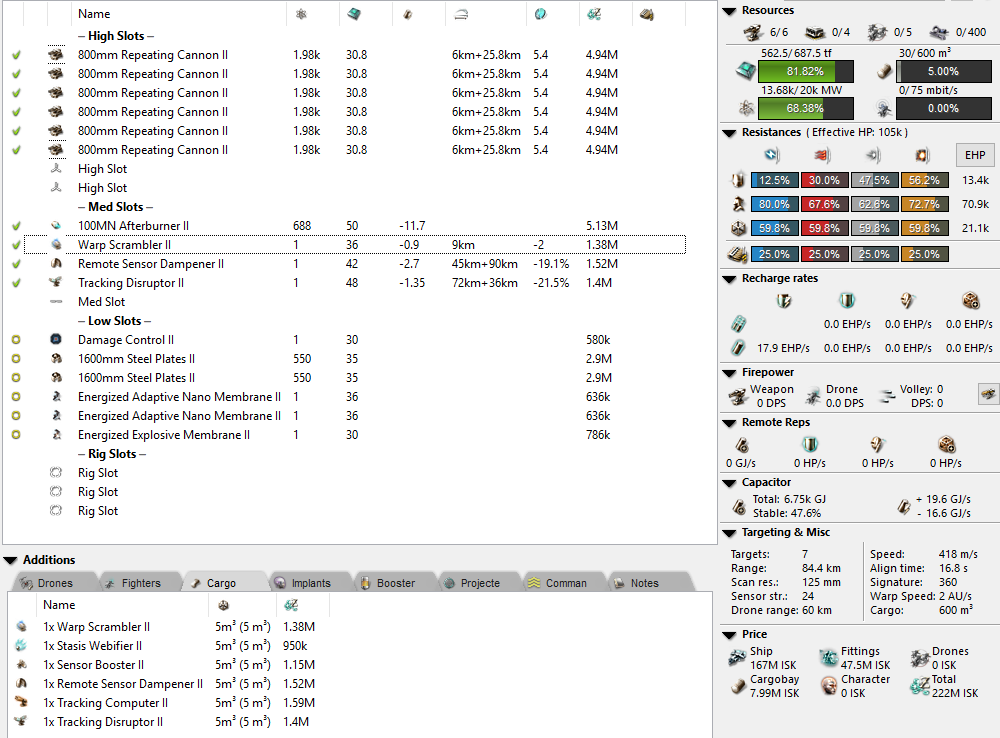Collapse the Resources panel
1000x738 pixels.
pos(729,11)
